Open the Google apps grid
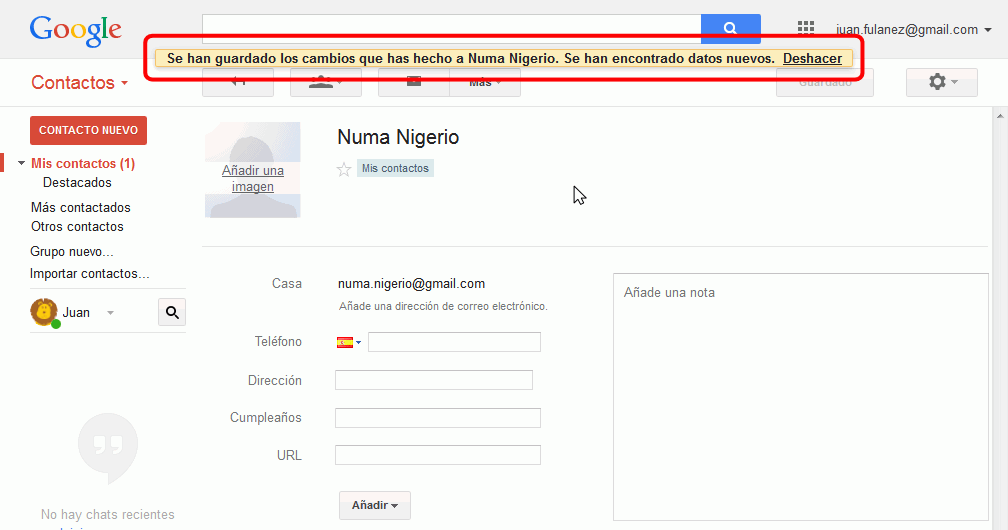 tap(806, 28)
